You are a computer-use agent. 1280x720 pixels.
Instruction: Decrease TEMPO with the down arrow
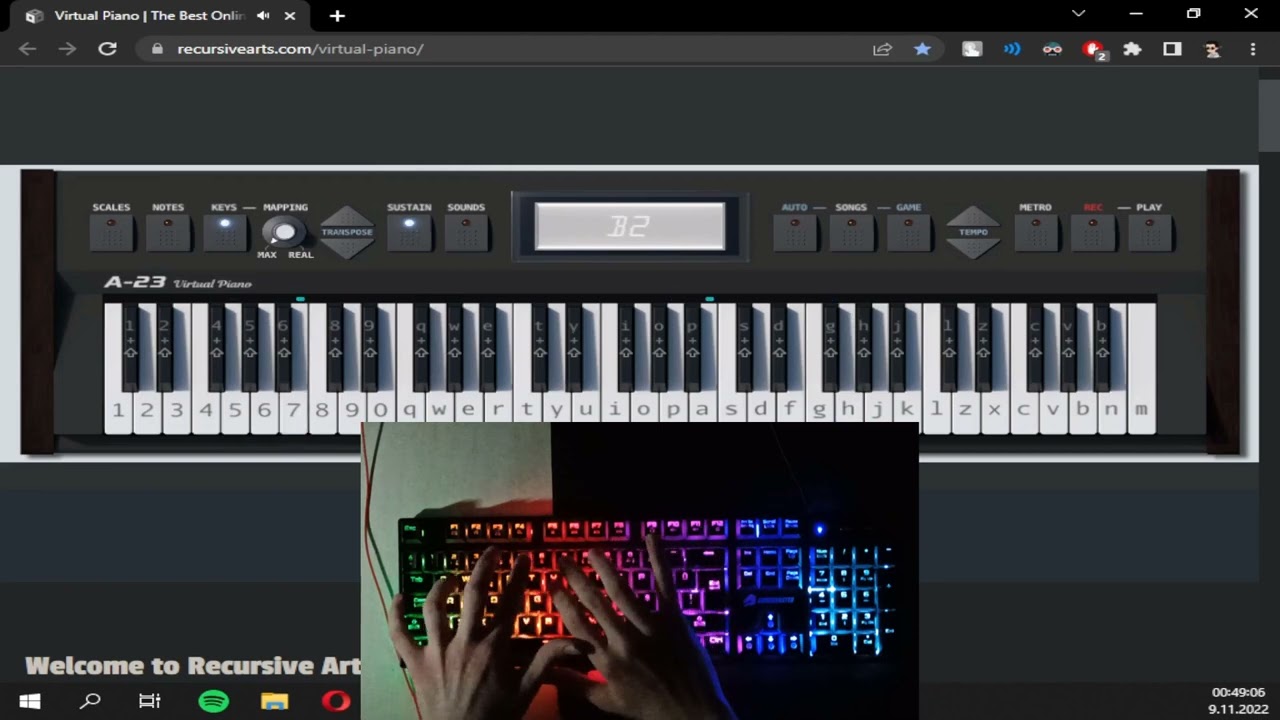tap(973, 248)
